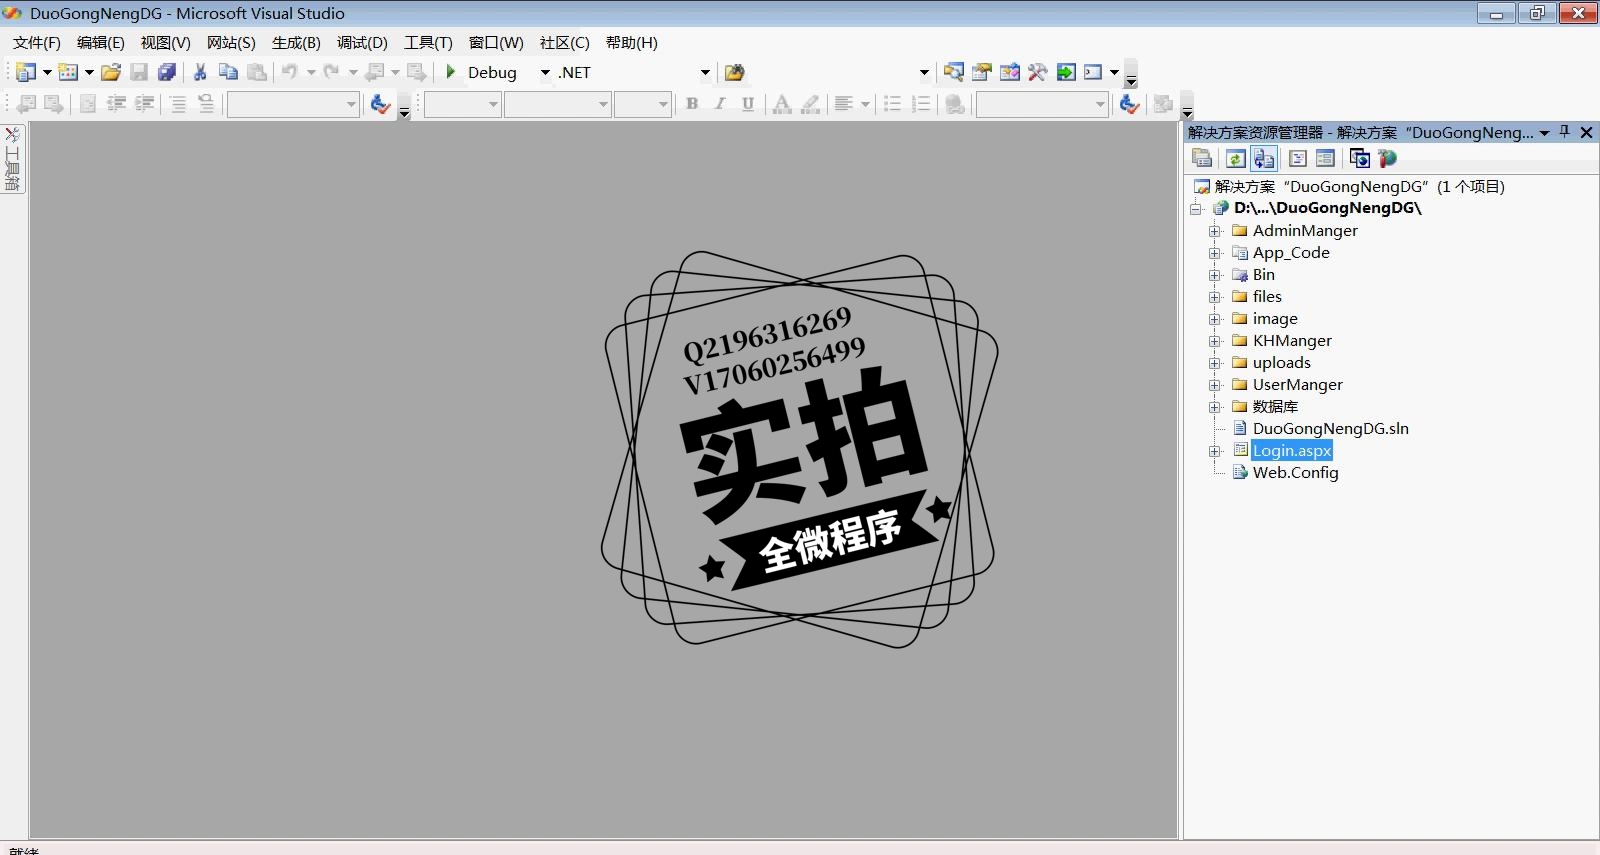Expand the Login.aspx file node
1600x855 pixels.
[x=1215, y=451]
